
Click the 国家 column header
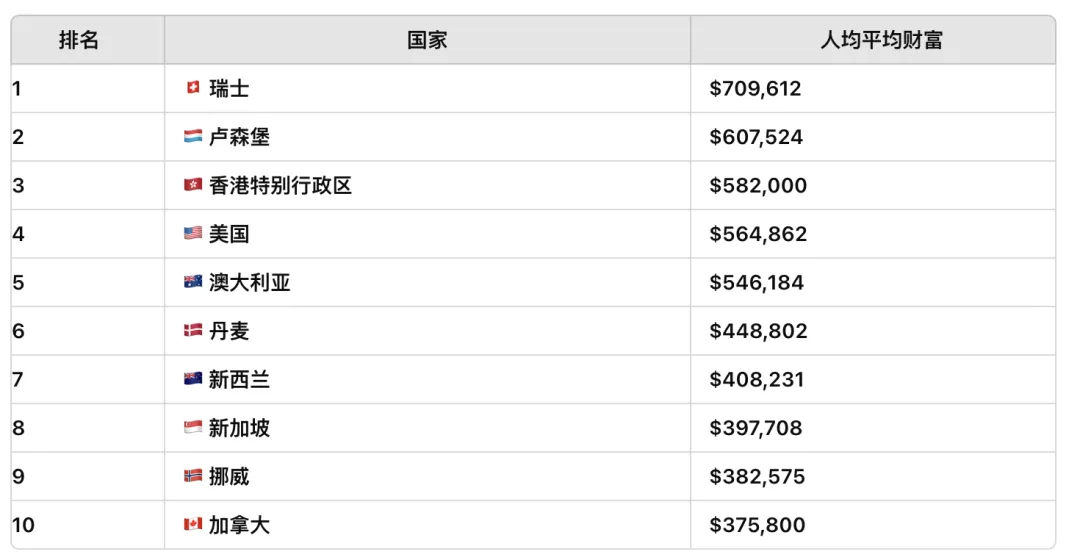(x=427, y=41)
